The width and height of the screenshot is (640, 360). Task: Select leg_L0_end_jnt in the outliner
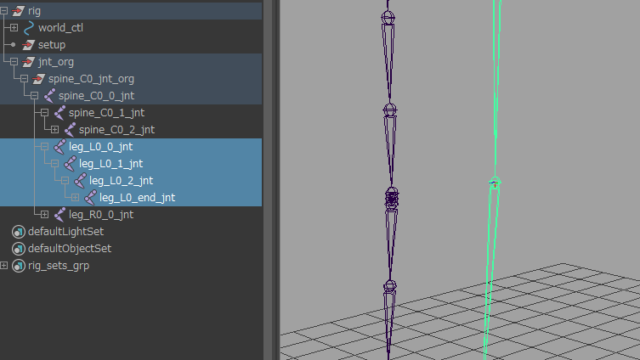137,198
